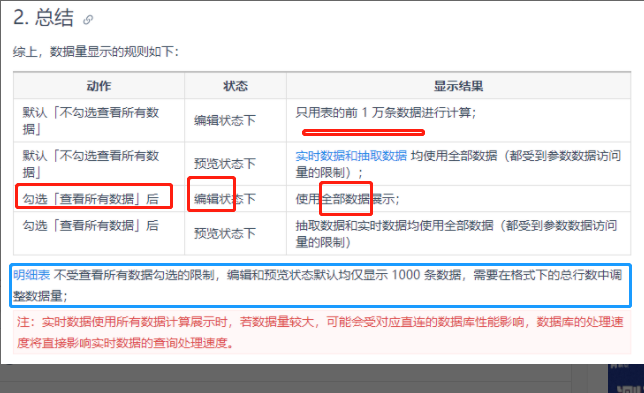The height and width of the screenshot is (393, 644).
Task: Select the cell 只用表的前 1 万条数据进行计算
Action: click(x=458, y=120)
